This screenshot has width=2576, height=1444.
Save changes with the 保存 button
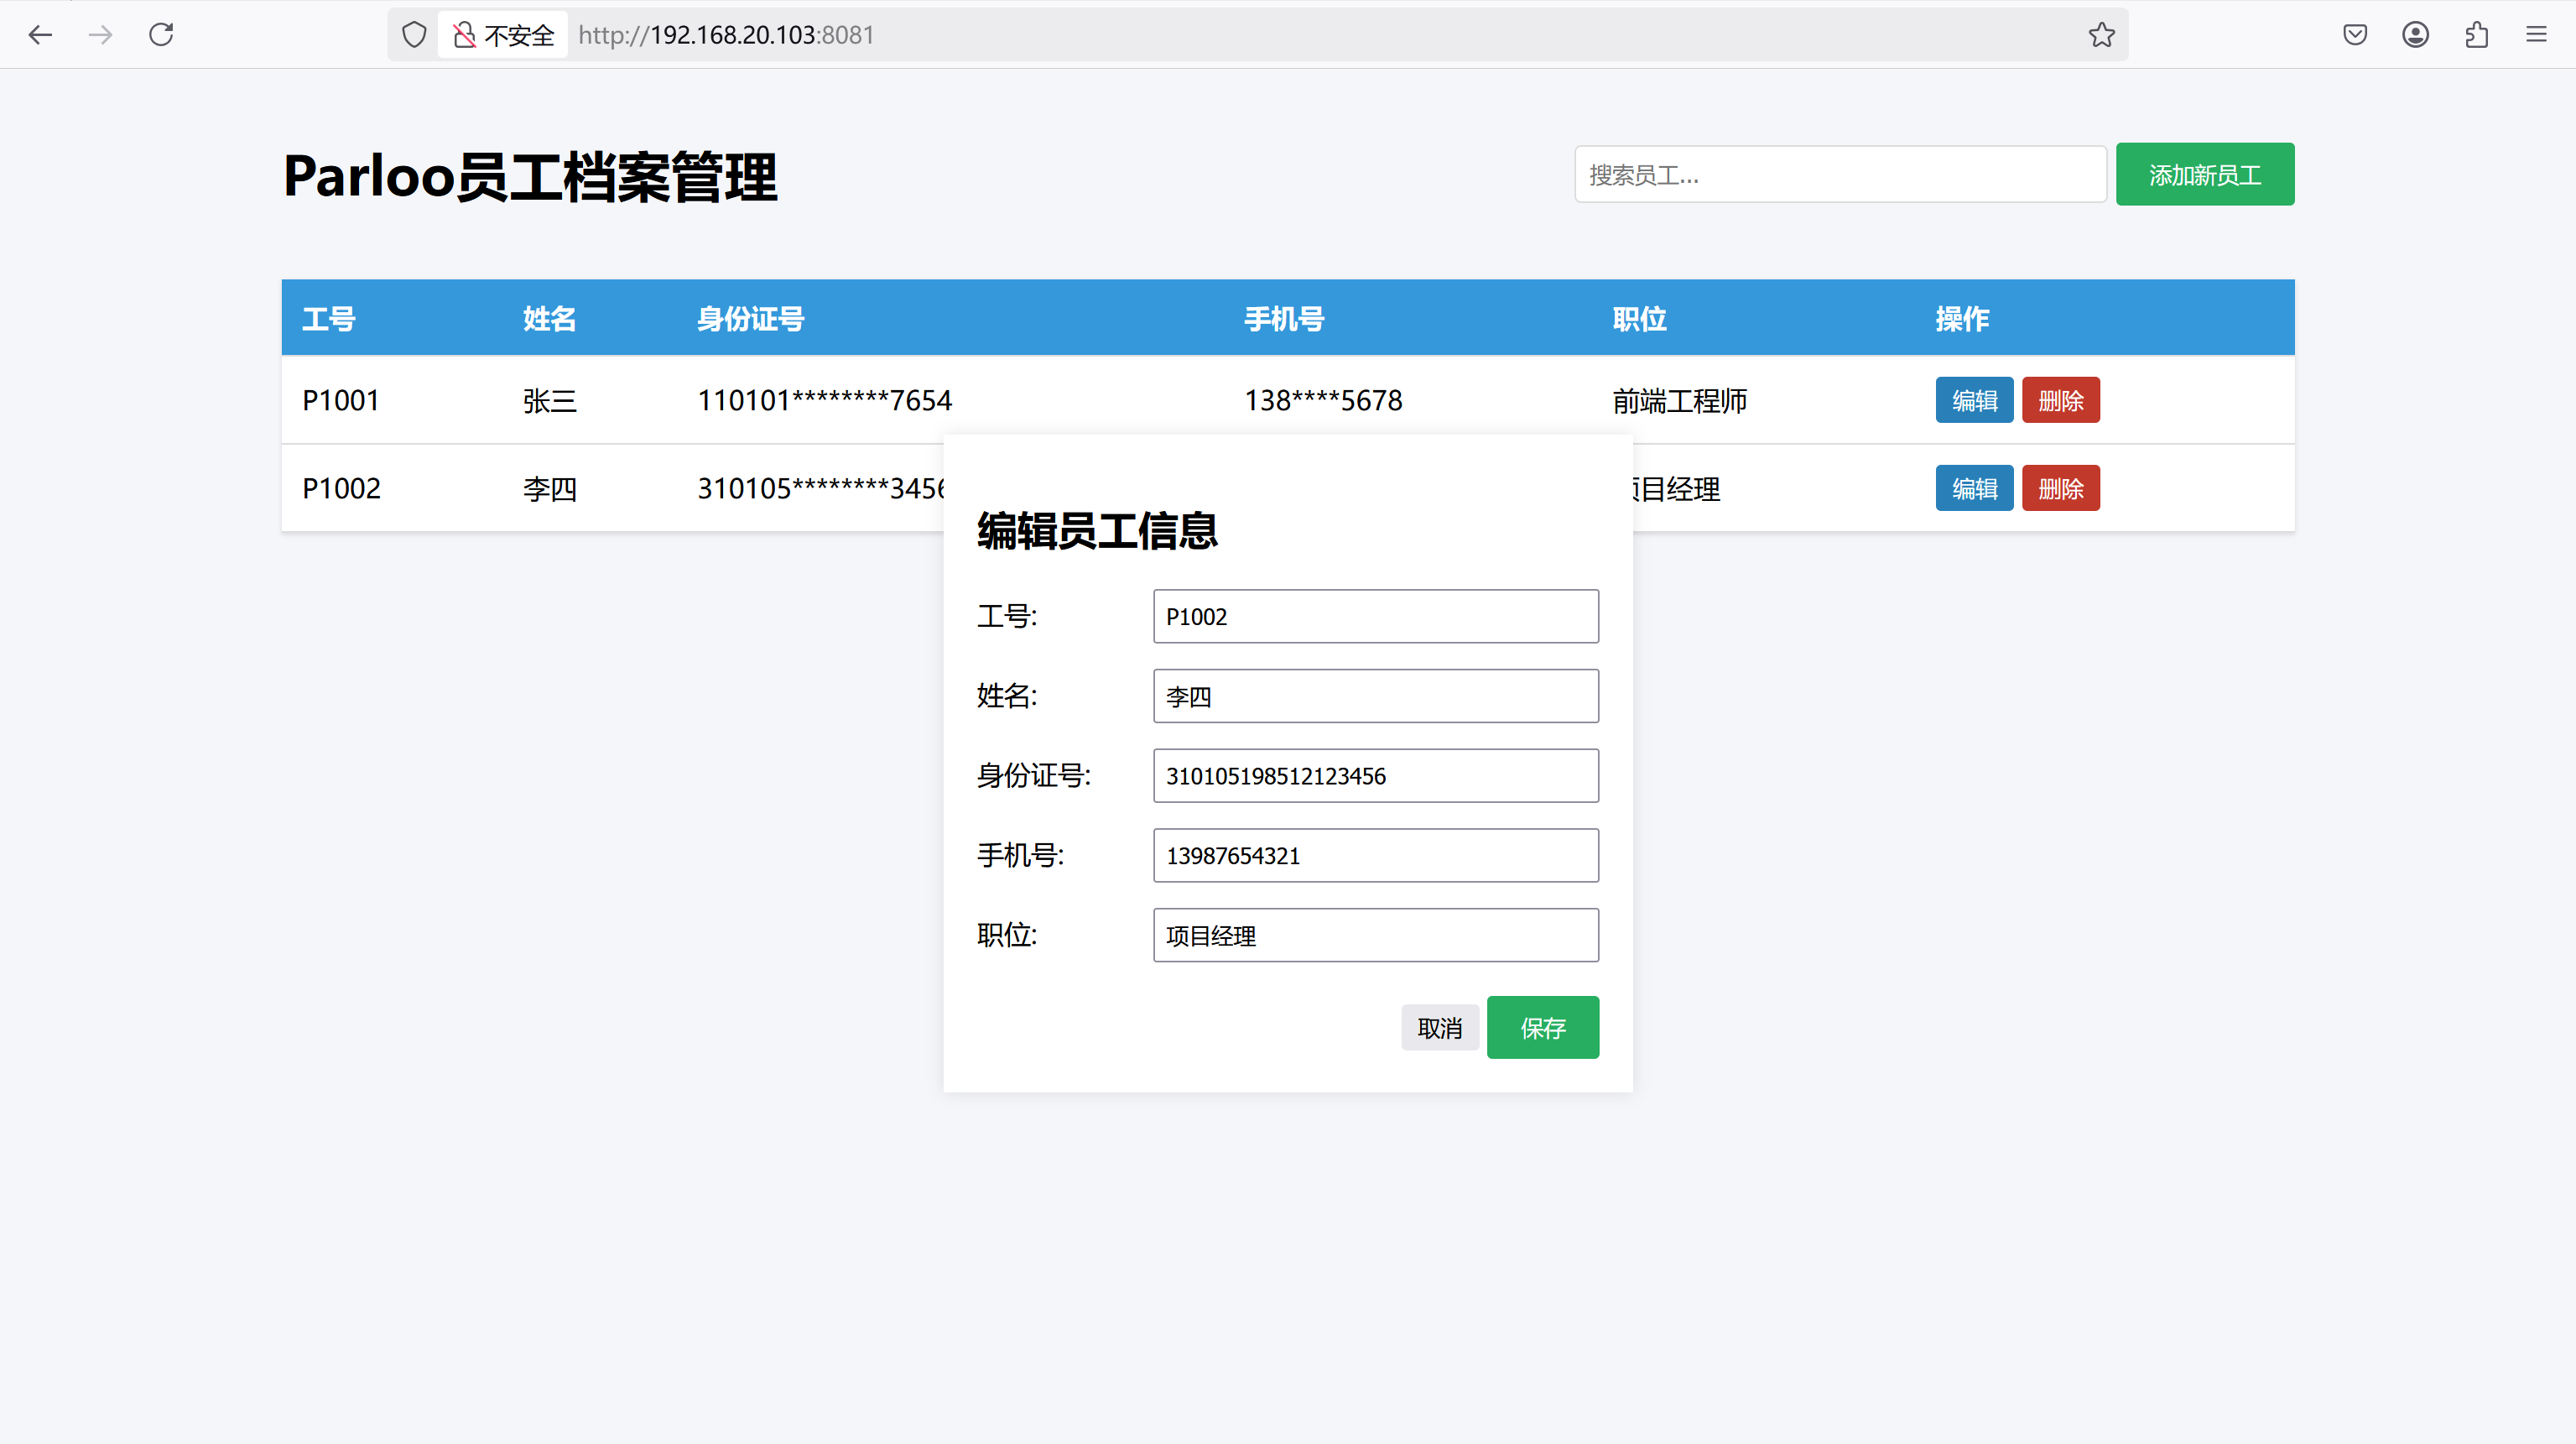(1543, 1027)
